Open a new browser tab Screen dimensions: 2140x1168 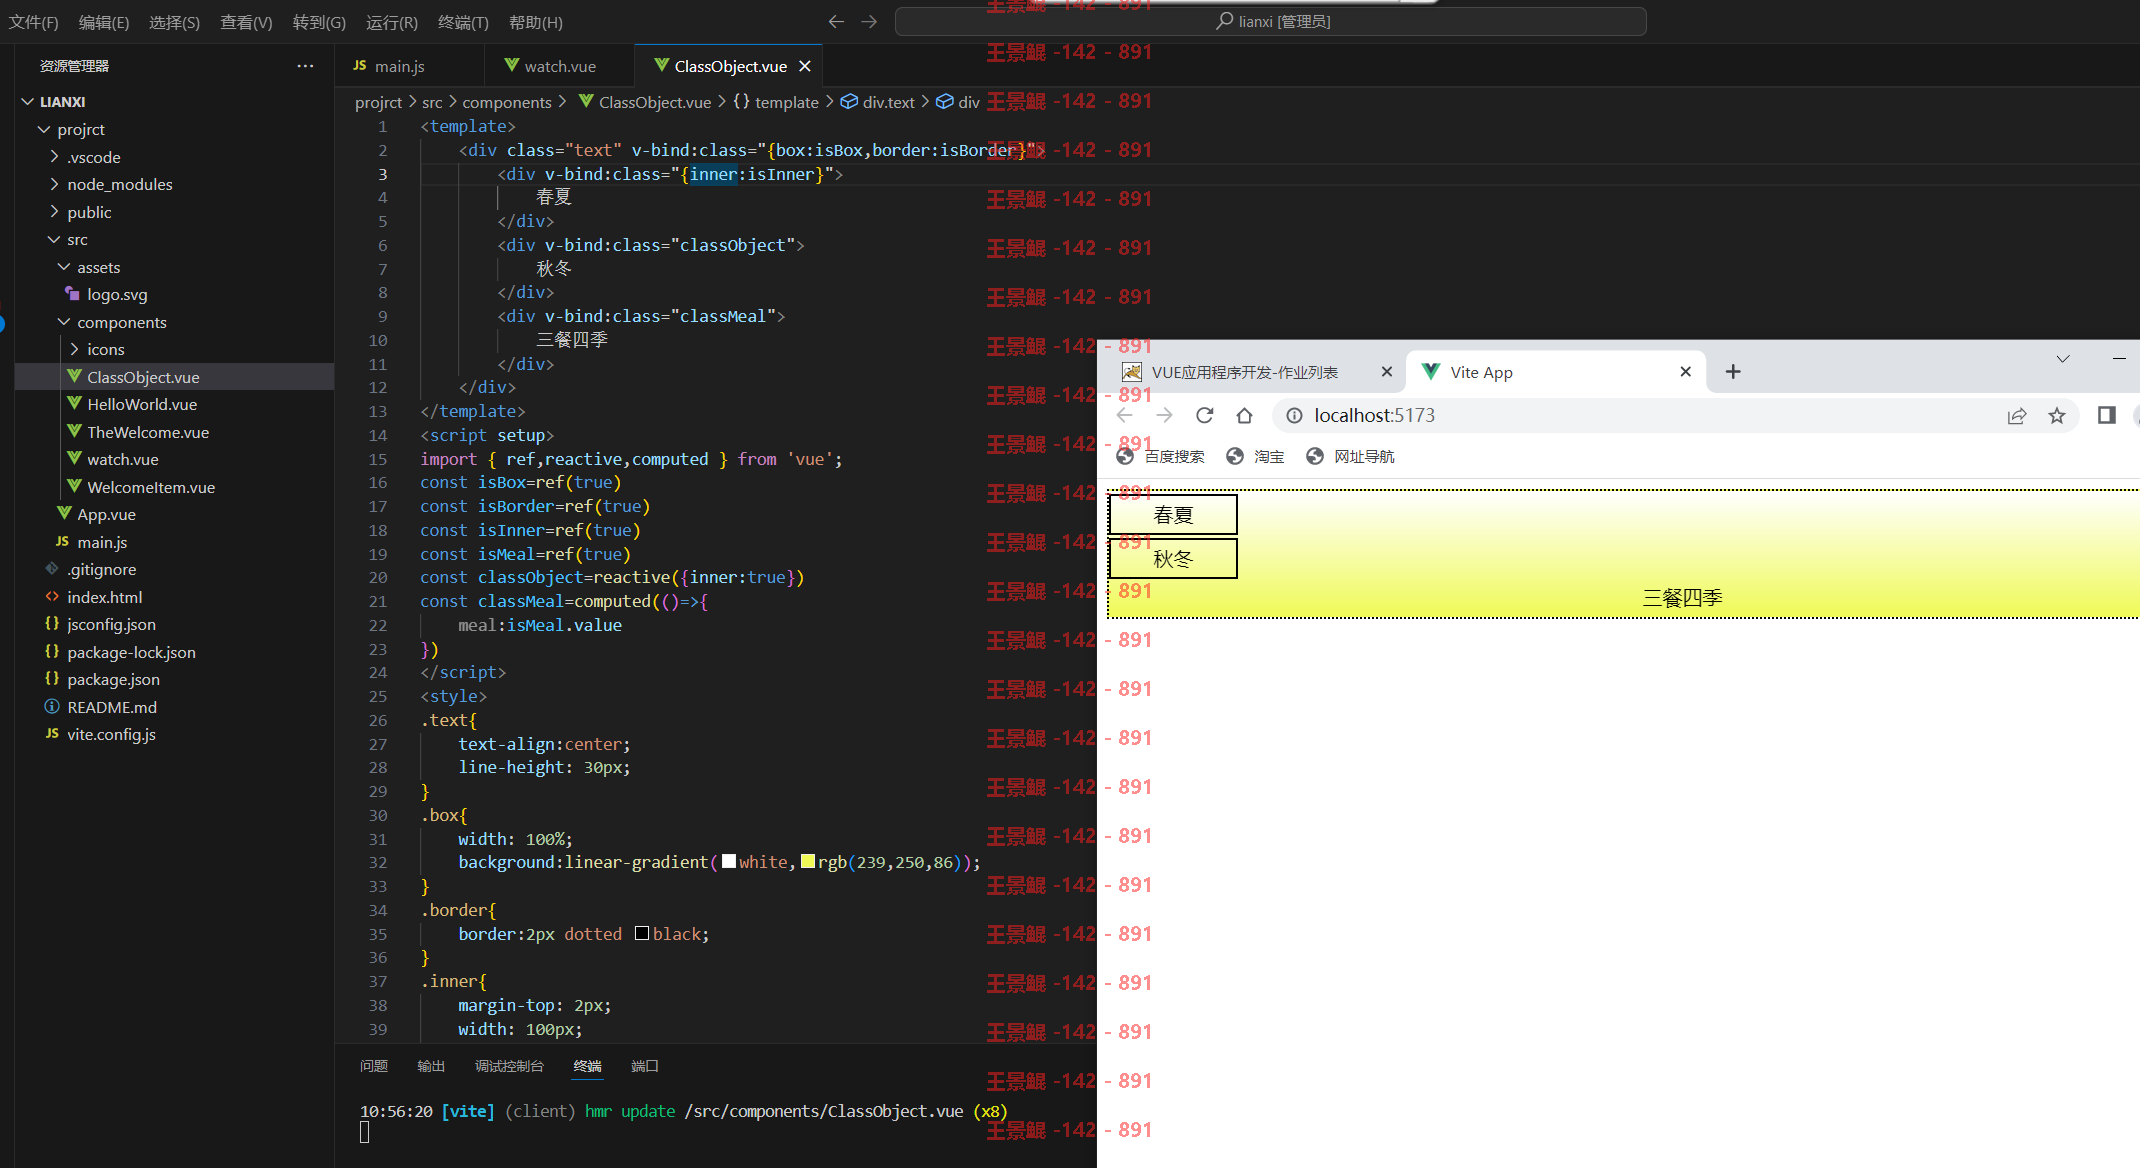click(1733, 371)
